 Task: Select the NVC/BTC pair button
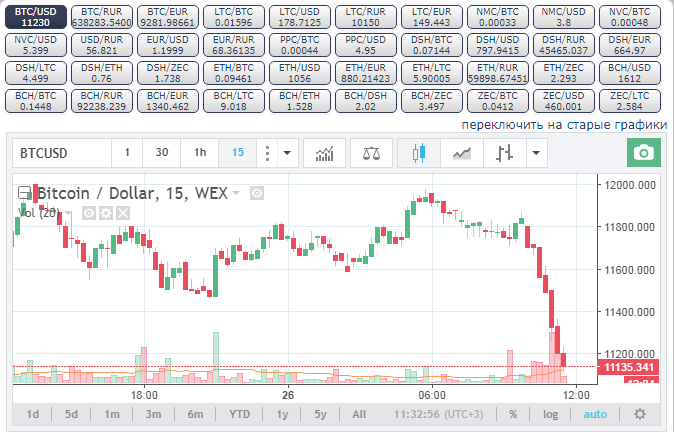pos(630,17)
